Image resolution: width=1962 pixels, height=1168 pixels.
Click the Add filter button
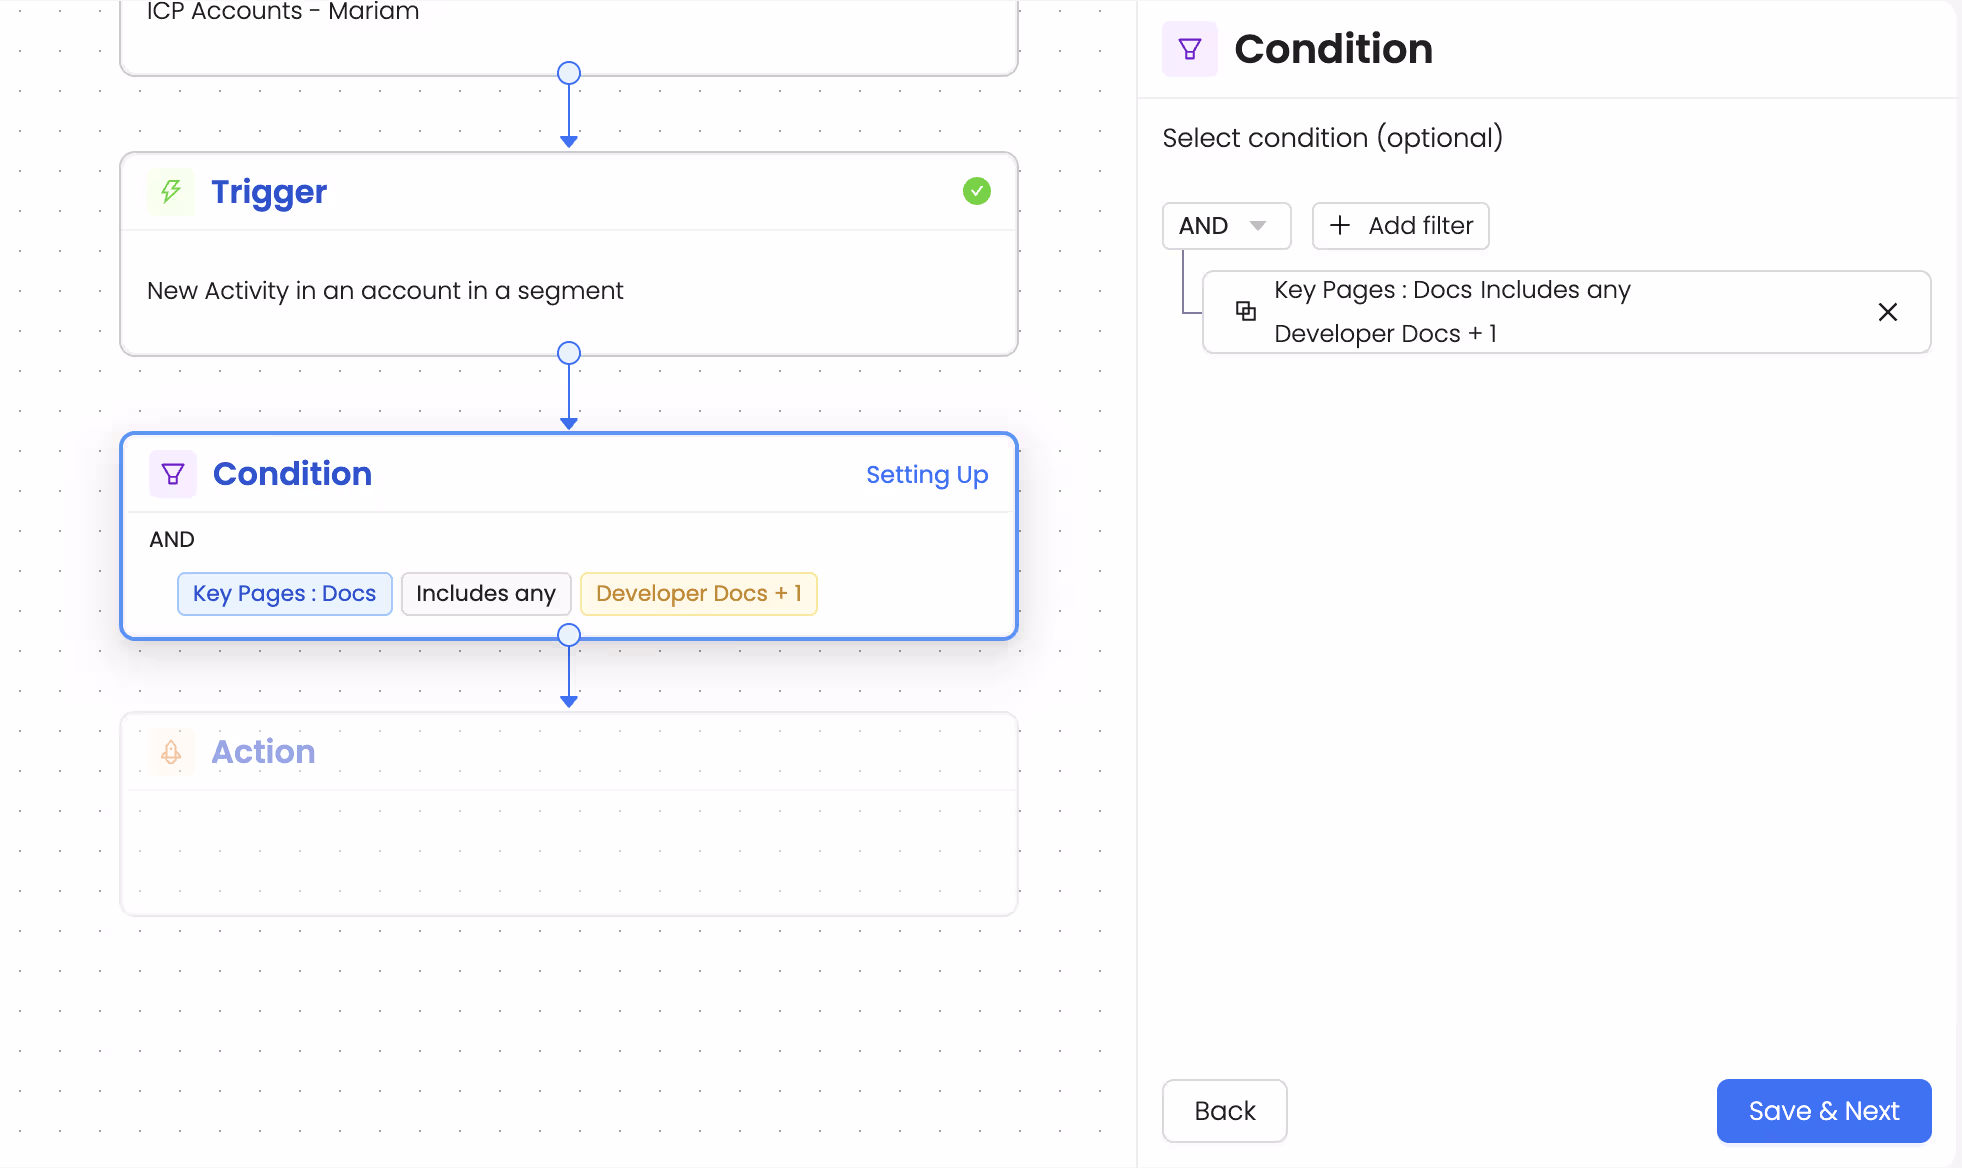pyautogui.click(x=1400, y=226)
